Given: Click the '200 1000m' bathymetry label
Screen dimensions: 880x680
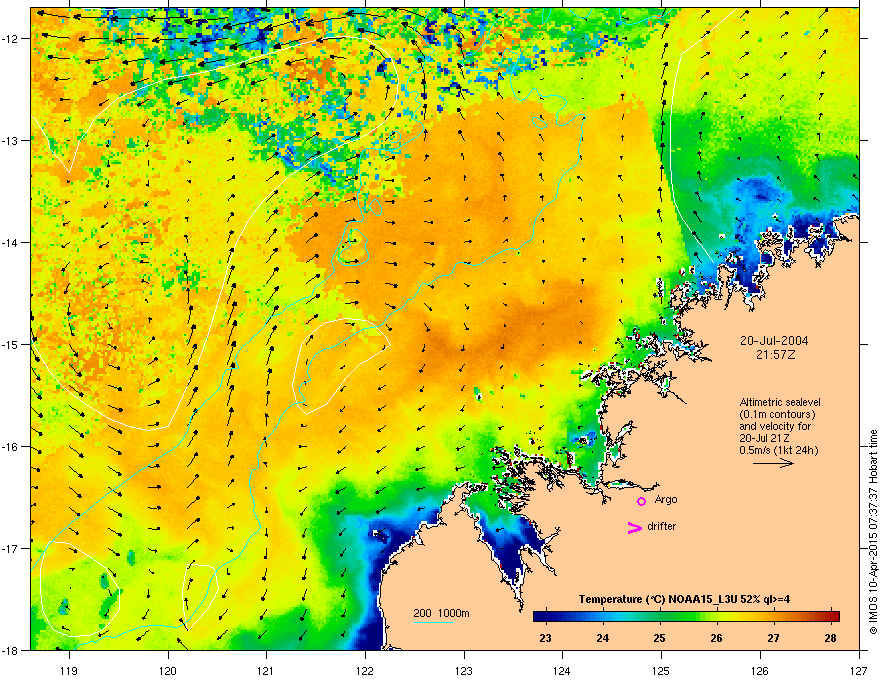Looking at the screenshot, I should (x=442, y=613).
